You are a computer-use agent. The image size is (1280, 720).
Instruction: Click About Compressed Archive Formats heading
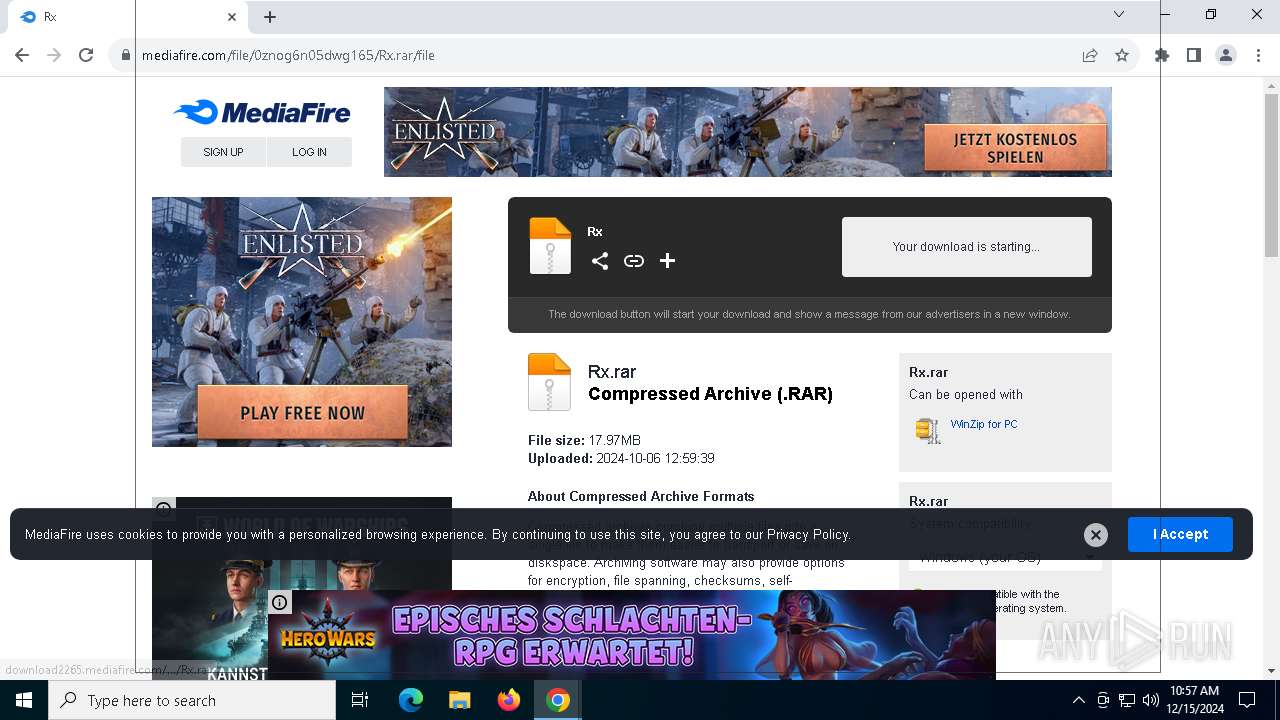(x=641, y=496)
